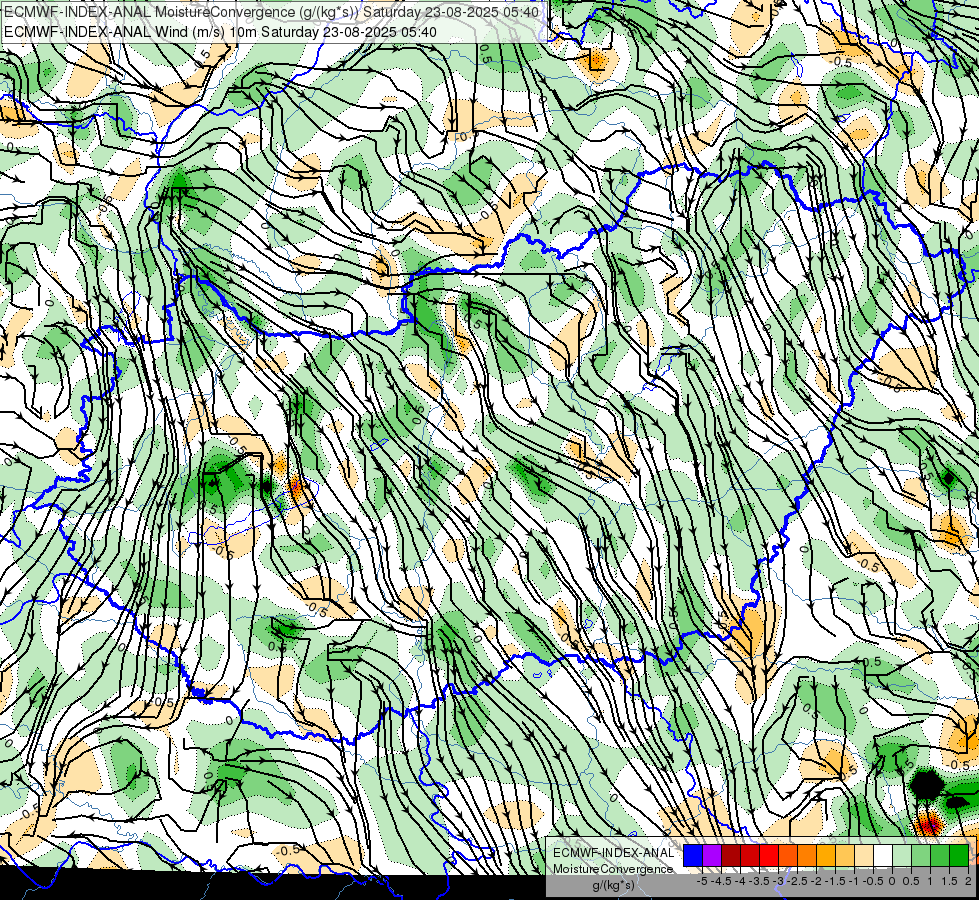Click the -2.5 tick label on legend scale
Screen dimensions: 979x900
point(797,881)
